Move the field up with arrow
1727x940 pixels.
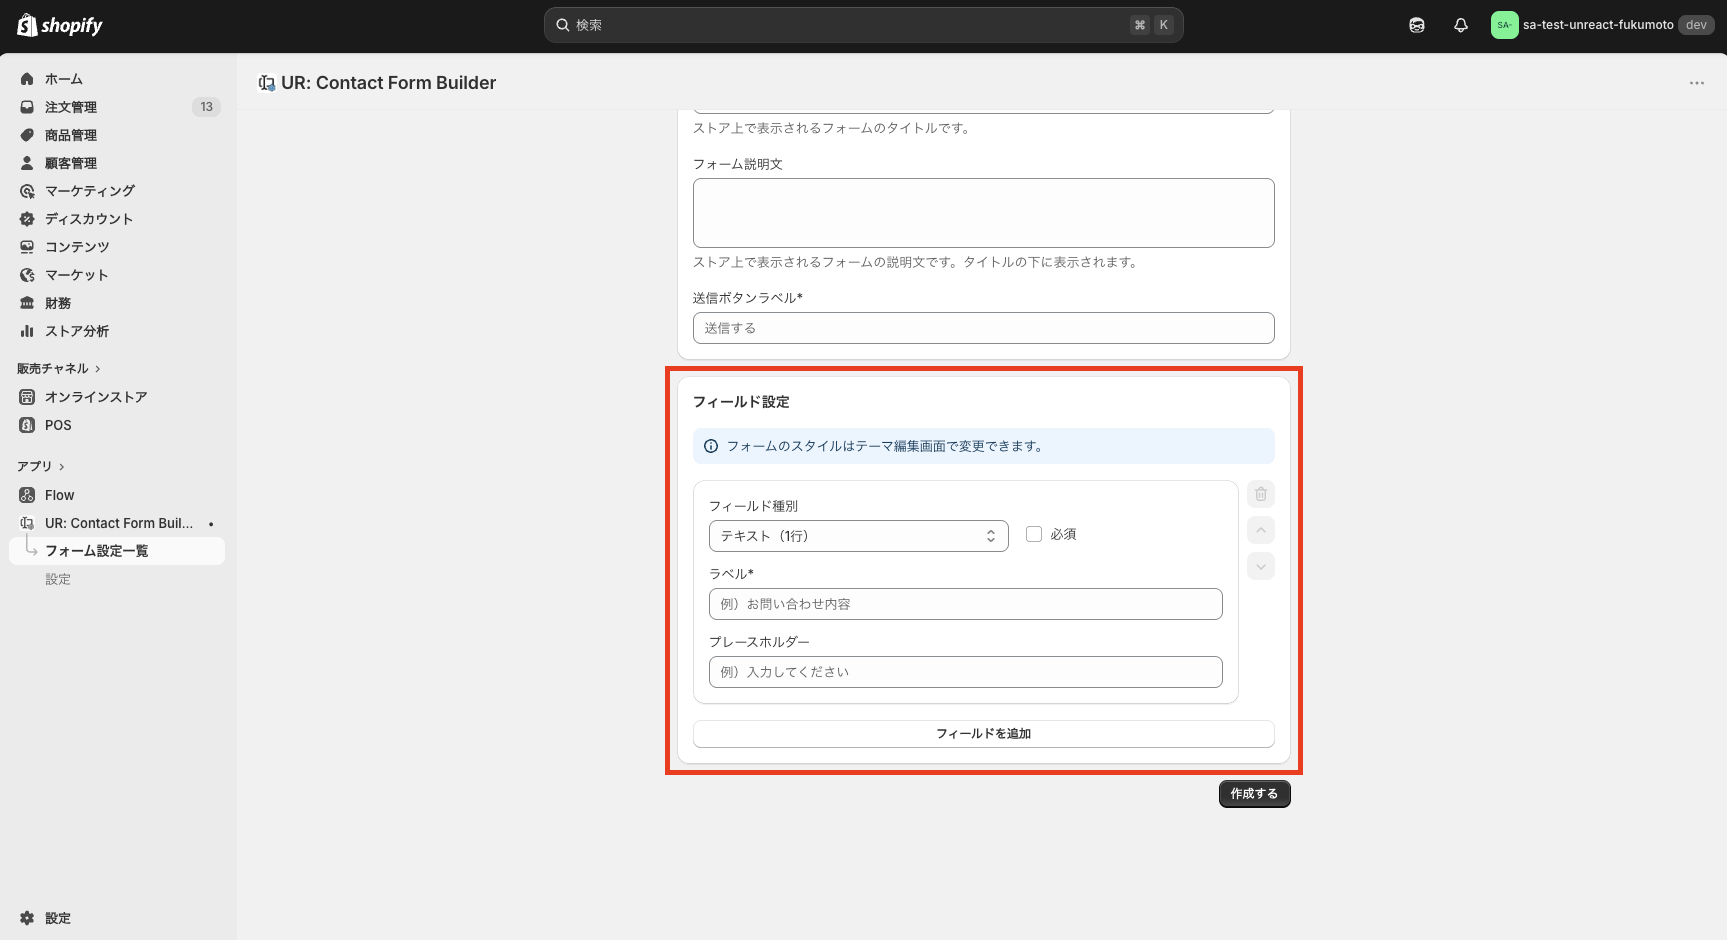click(x=1261, y=530)
